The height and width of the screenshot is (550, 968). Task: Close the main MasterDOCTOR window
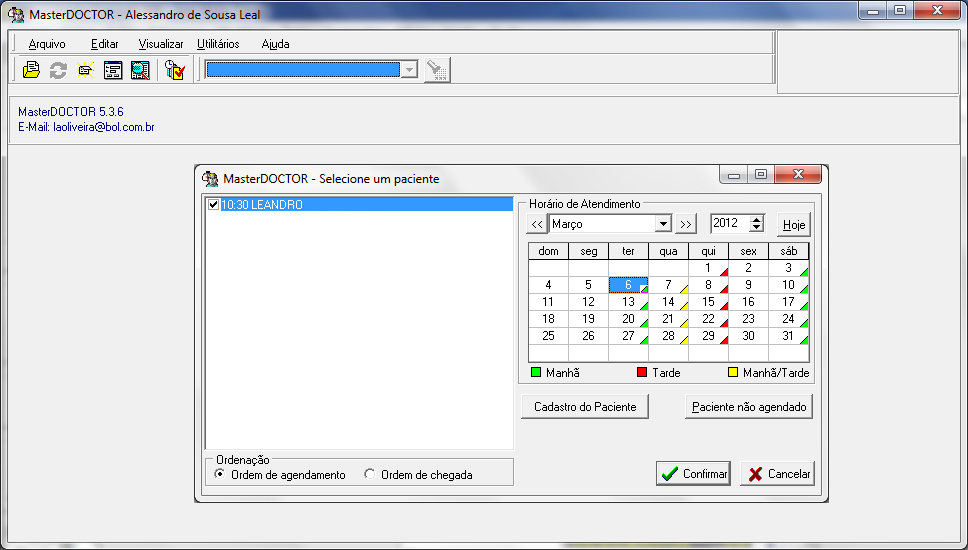coord(937,10)
